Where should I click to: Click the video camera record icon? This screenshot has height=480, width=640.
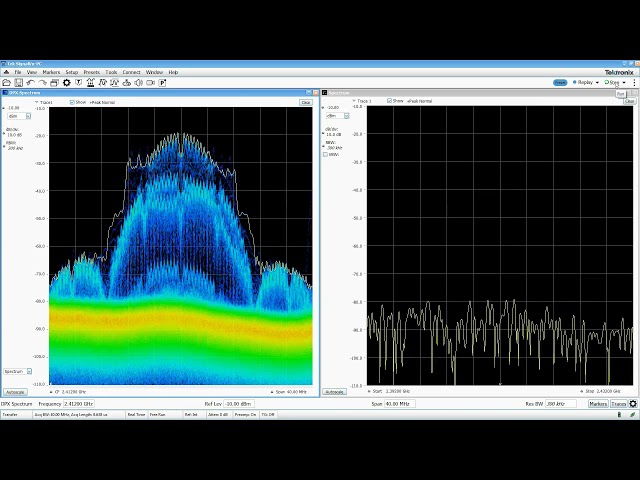151,83
